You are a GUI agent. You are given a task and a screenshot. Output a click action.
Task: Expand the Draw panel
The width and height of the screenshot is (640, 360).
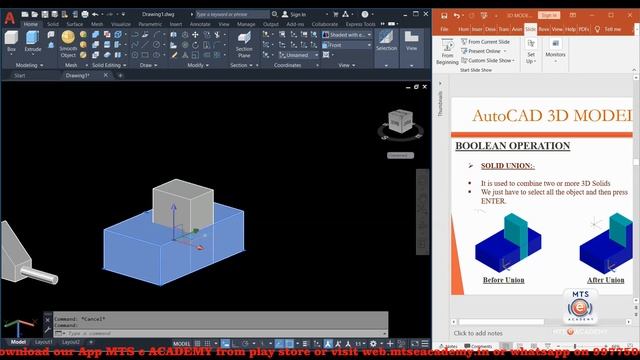tap(149, 65)
